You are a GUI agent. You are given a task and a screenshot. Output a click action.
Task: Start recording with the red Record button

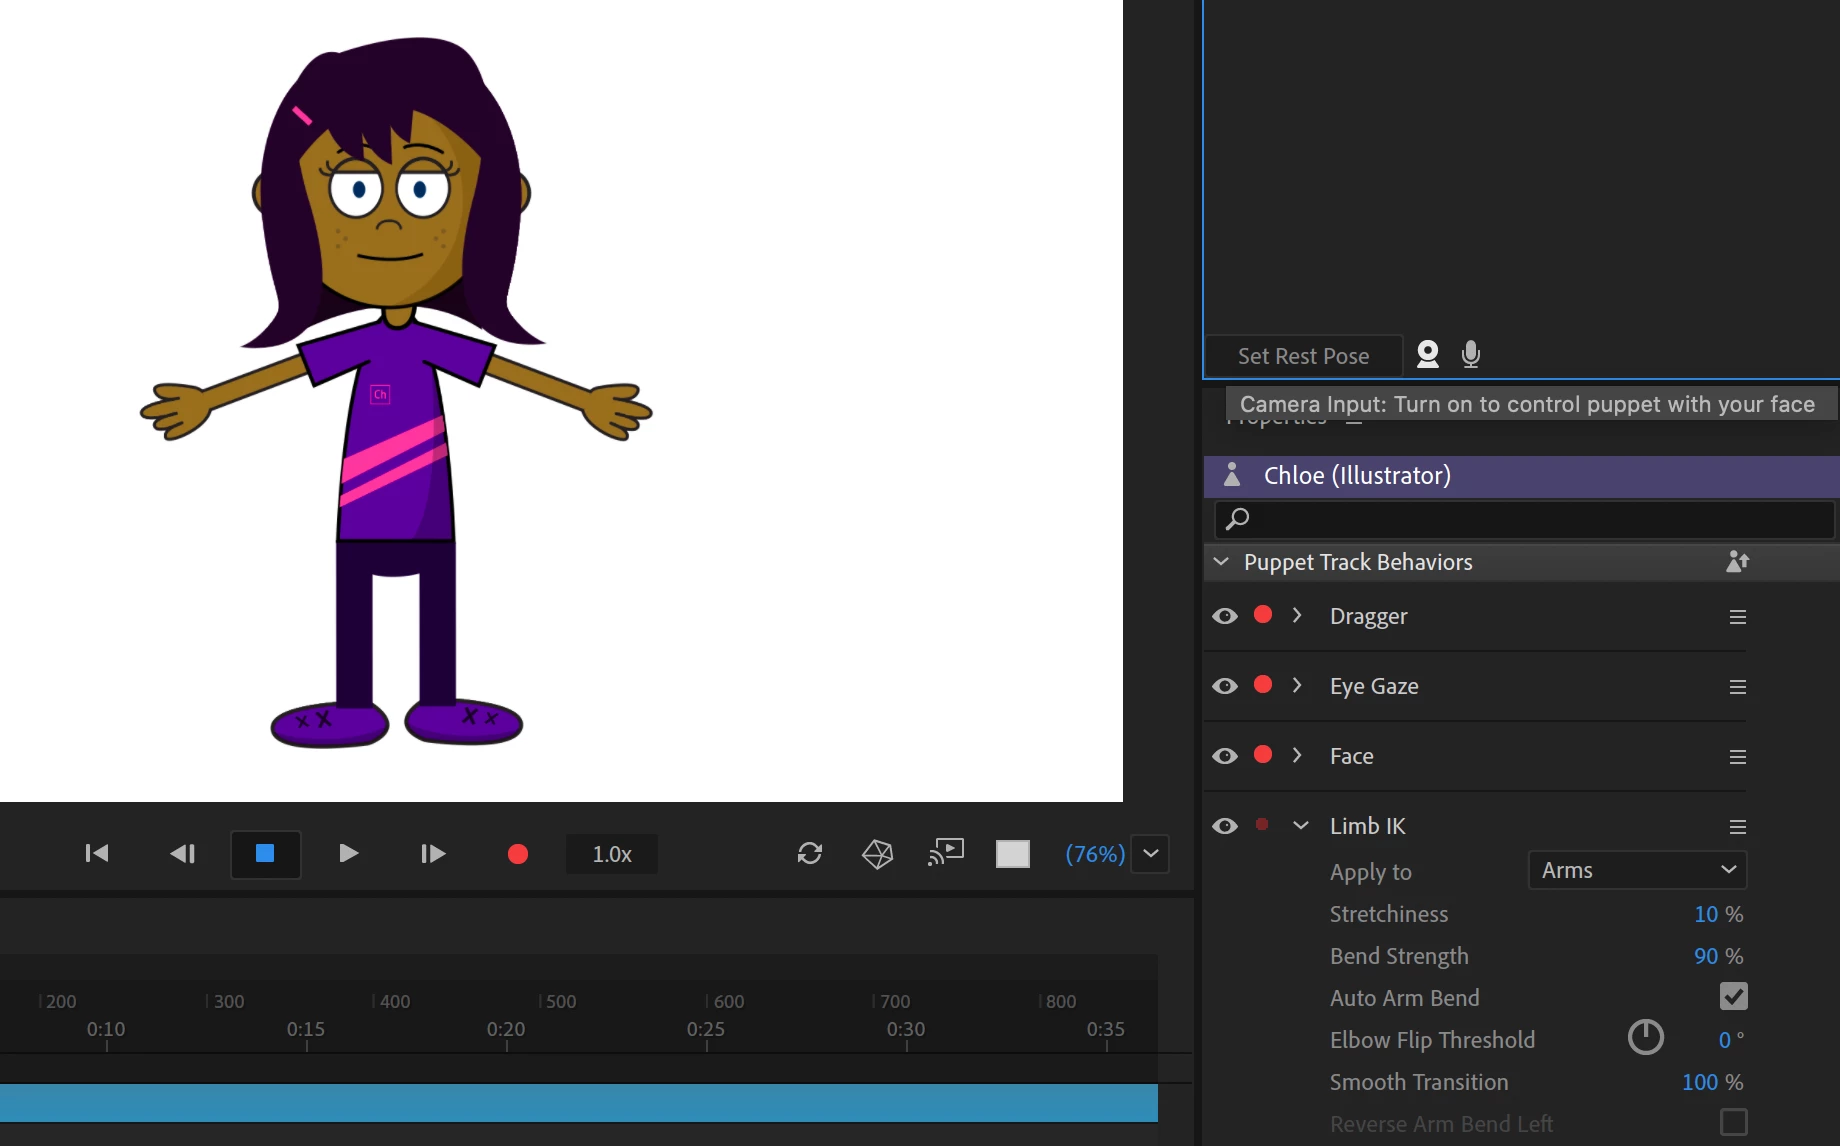click(517, 854)
